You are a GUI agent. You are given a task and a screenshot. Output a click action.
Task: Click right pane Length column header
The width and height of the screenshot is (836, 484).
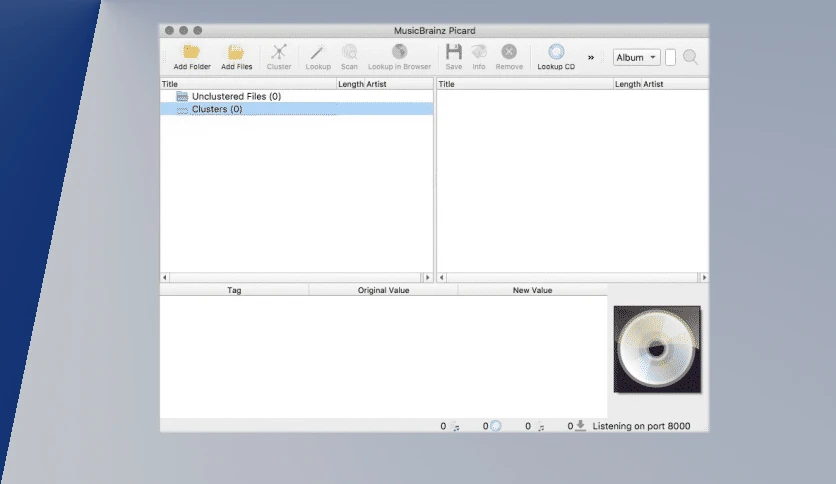click(x=627, y=84)
